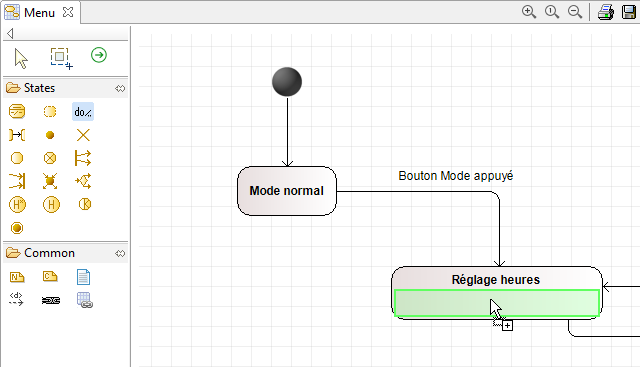This screenshot has width=640, height=367.
Task: Select the bullseye final state tool
Action: point(17,228)
